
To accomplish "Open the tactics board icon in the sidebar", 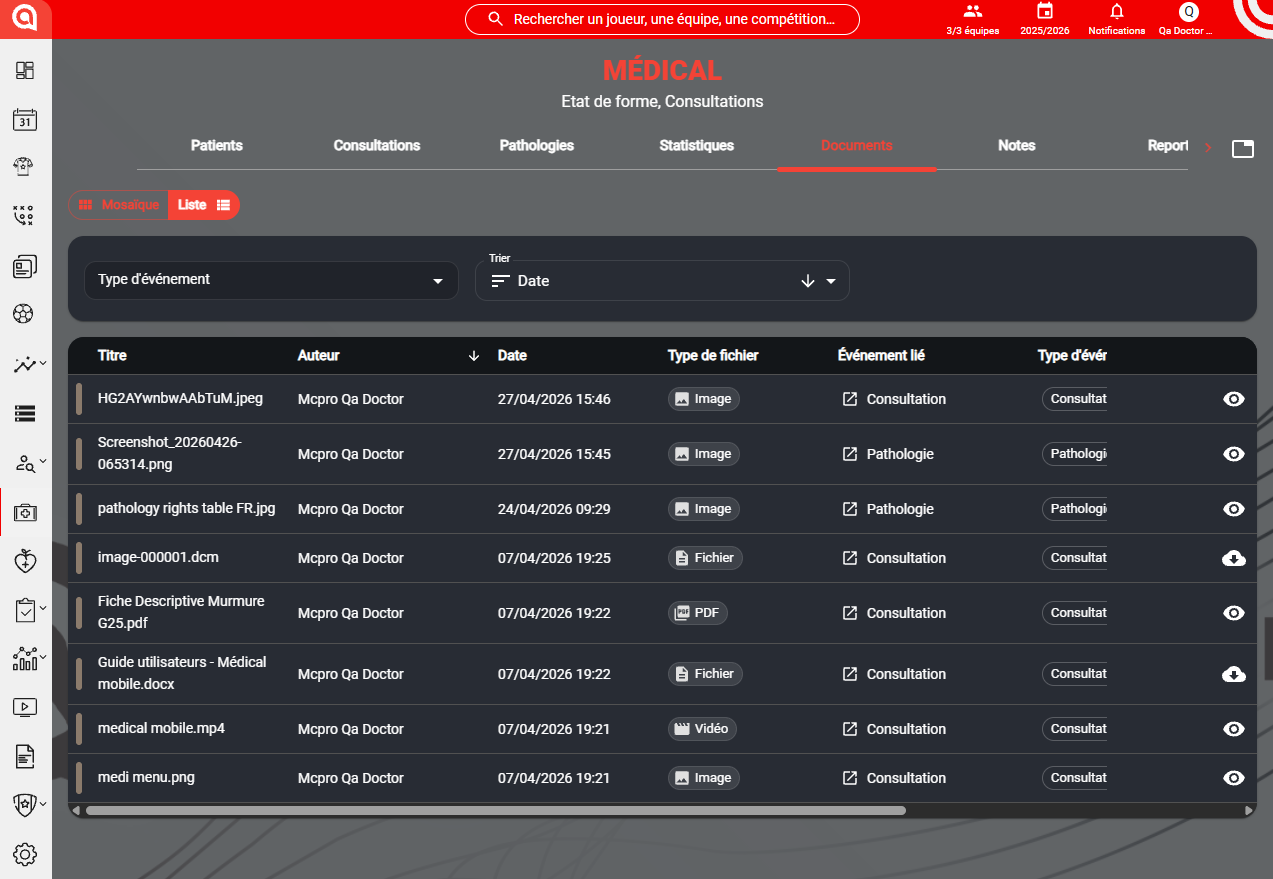I will coord(23,214).
